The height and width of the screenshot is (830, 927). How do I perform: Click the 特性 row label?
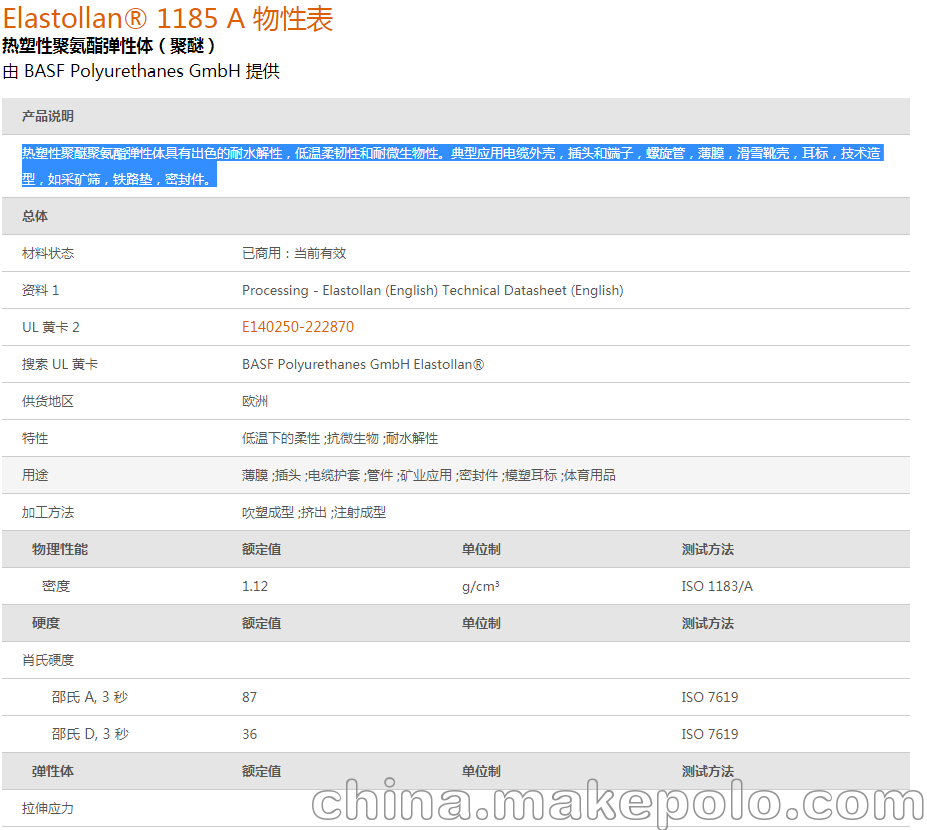(x=35, y=438)
